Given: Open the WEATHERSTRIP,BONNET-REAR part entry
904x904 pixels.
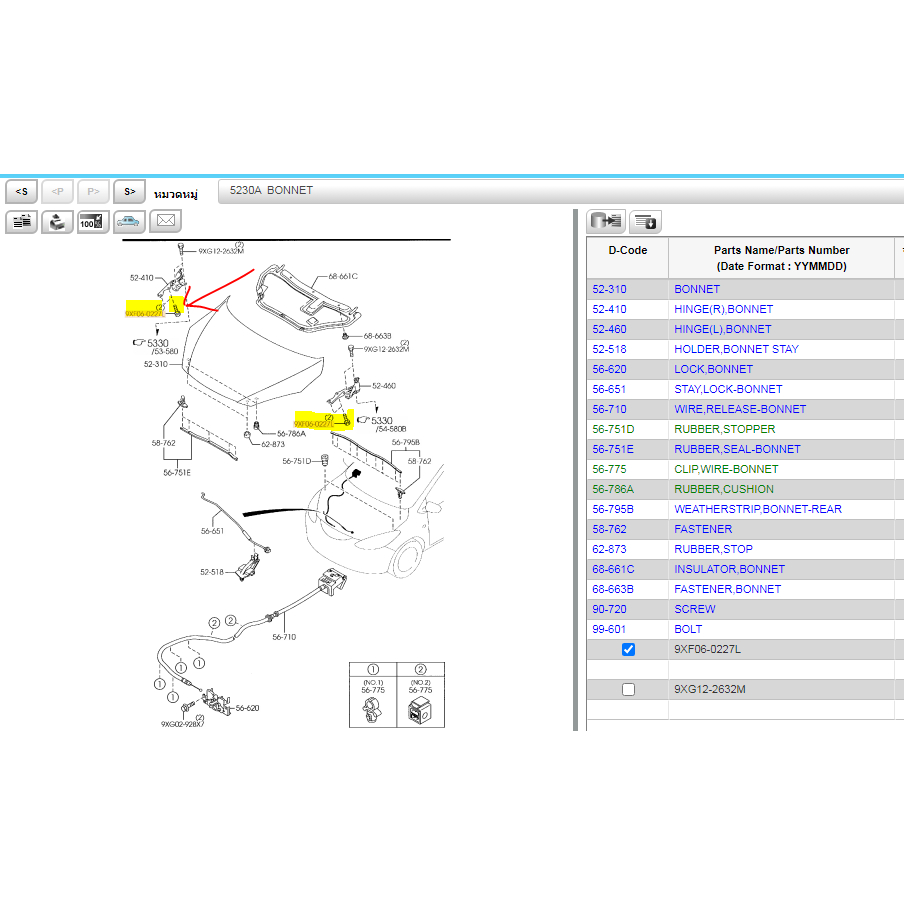Looking at the screenshot, I should [757, 509].
